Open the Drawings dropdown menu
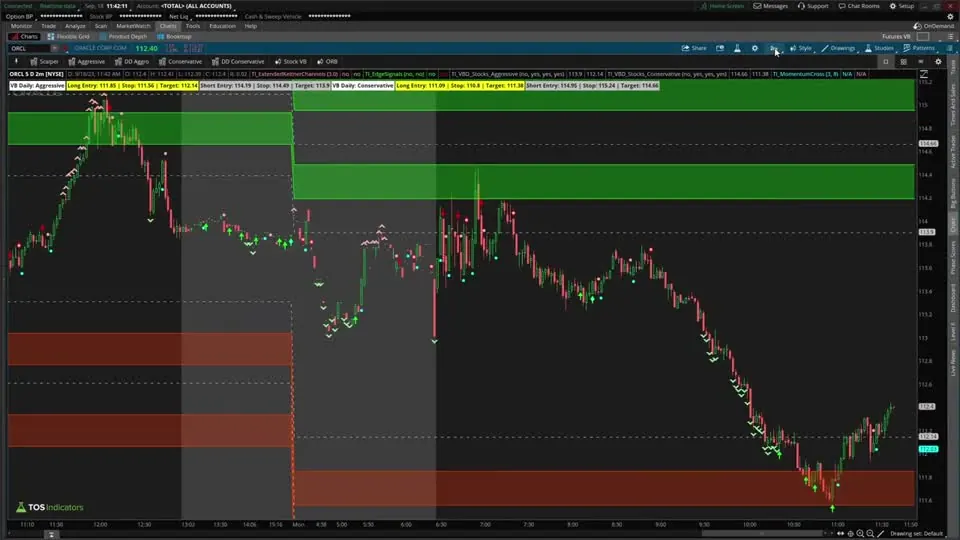 (838, 48)
